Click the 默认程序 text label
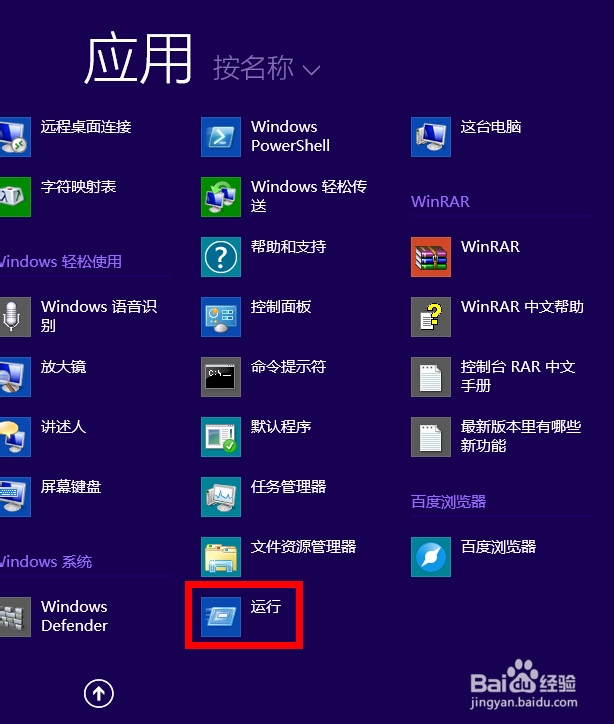 [281, 426]
